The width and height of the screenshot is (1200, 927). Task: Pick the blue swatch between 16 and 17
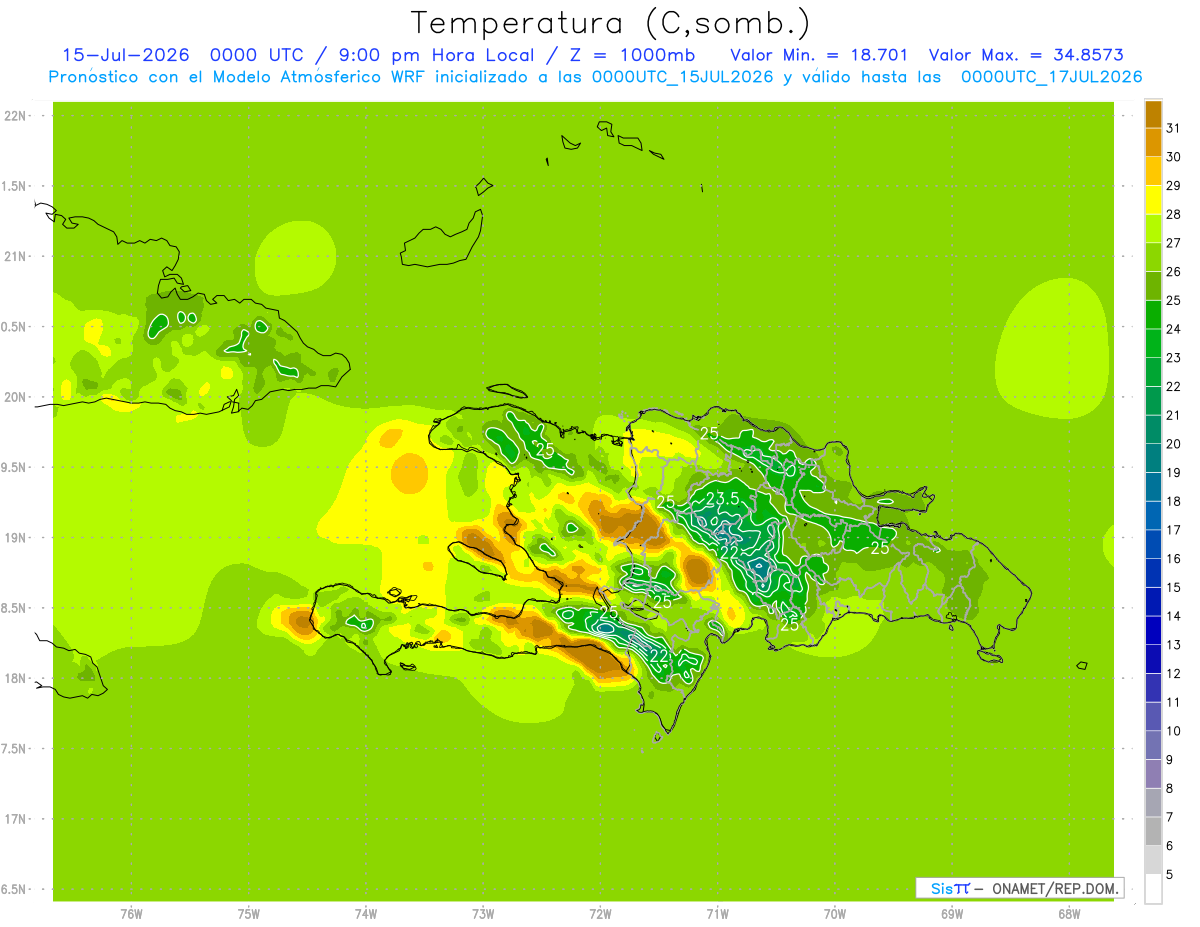tap(1153, 544)
